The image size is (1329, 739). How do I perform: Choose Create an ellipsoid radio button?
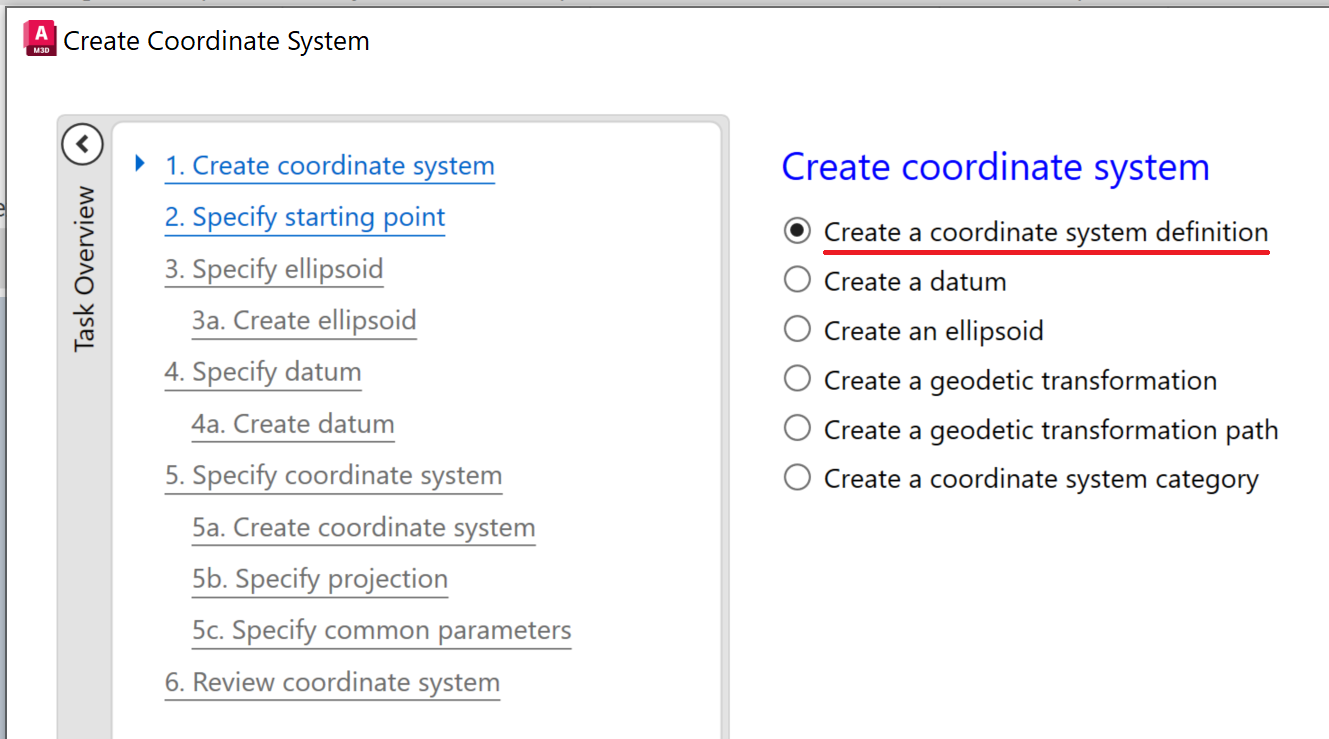(x=797, y=330)
